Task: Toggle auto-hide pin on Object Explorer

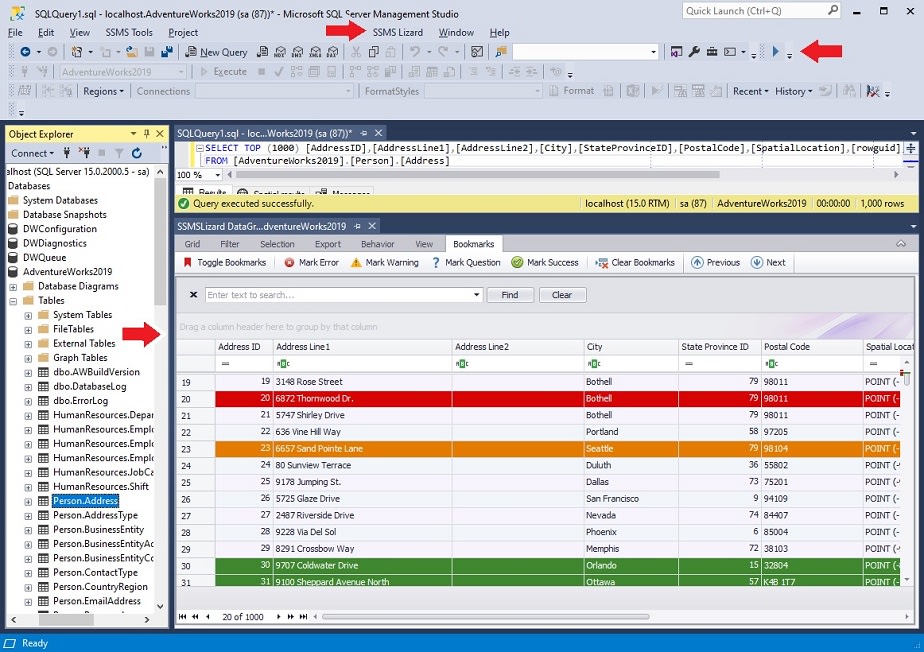Action: tap(147, 134)
